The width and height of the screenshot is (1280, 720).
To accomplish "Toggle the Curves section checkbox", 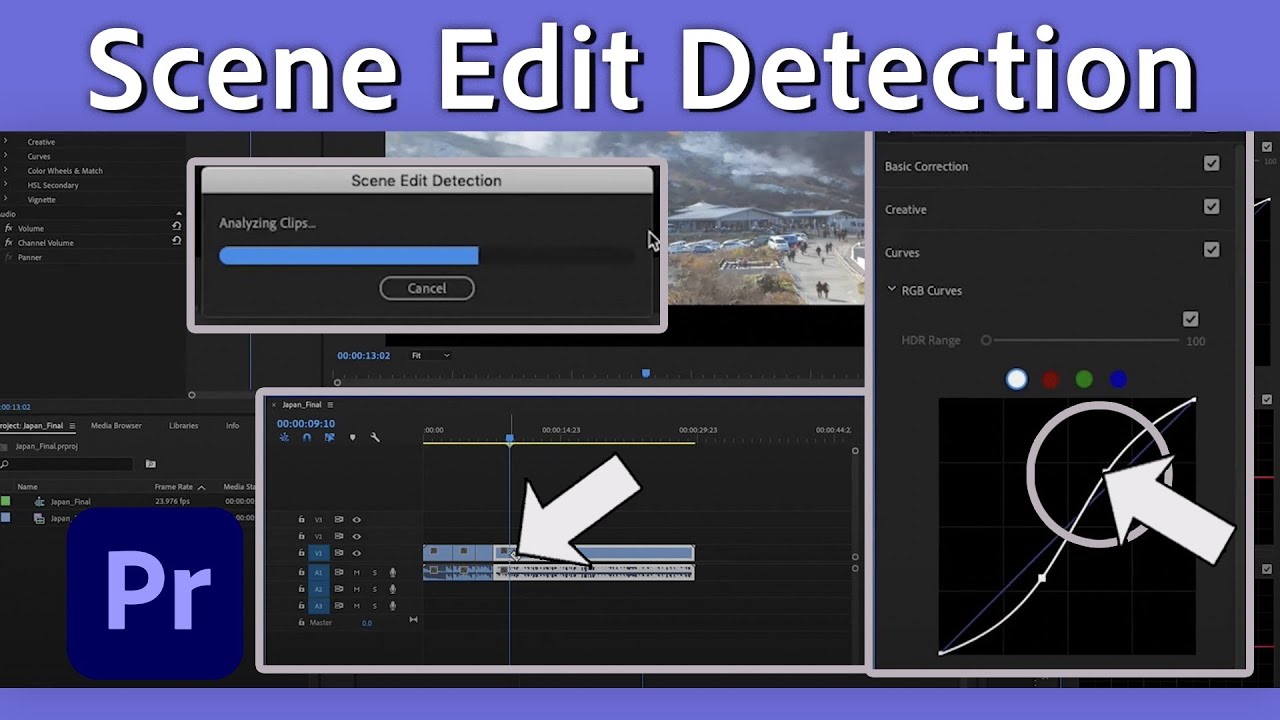I will tap(1211, 250).
